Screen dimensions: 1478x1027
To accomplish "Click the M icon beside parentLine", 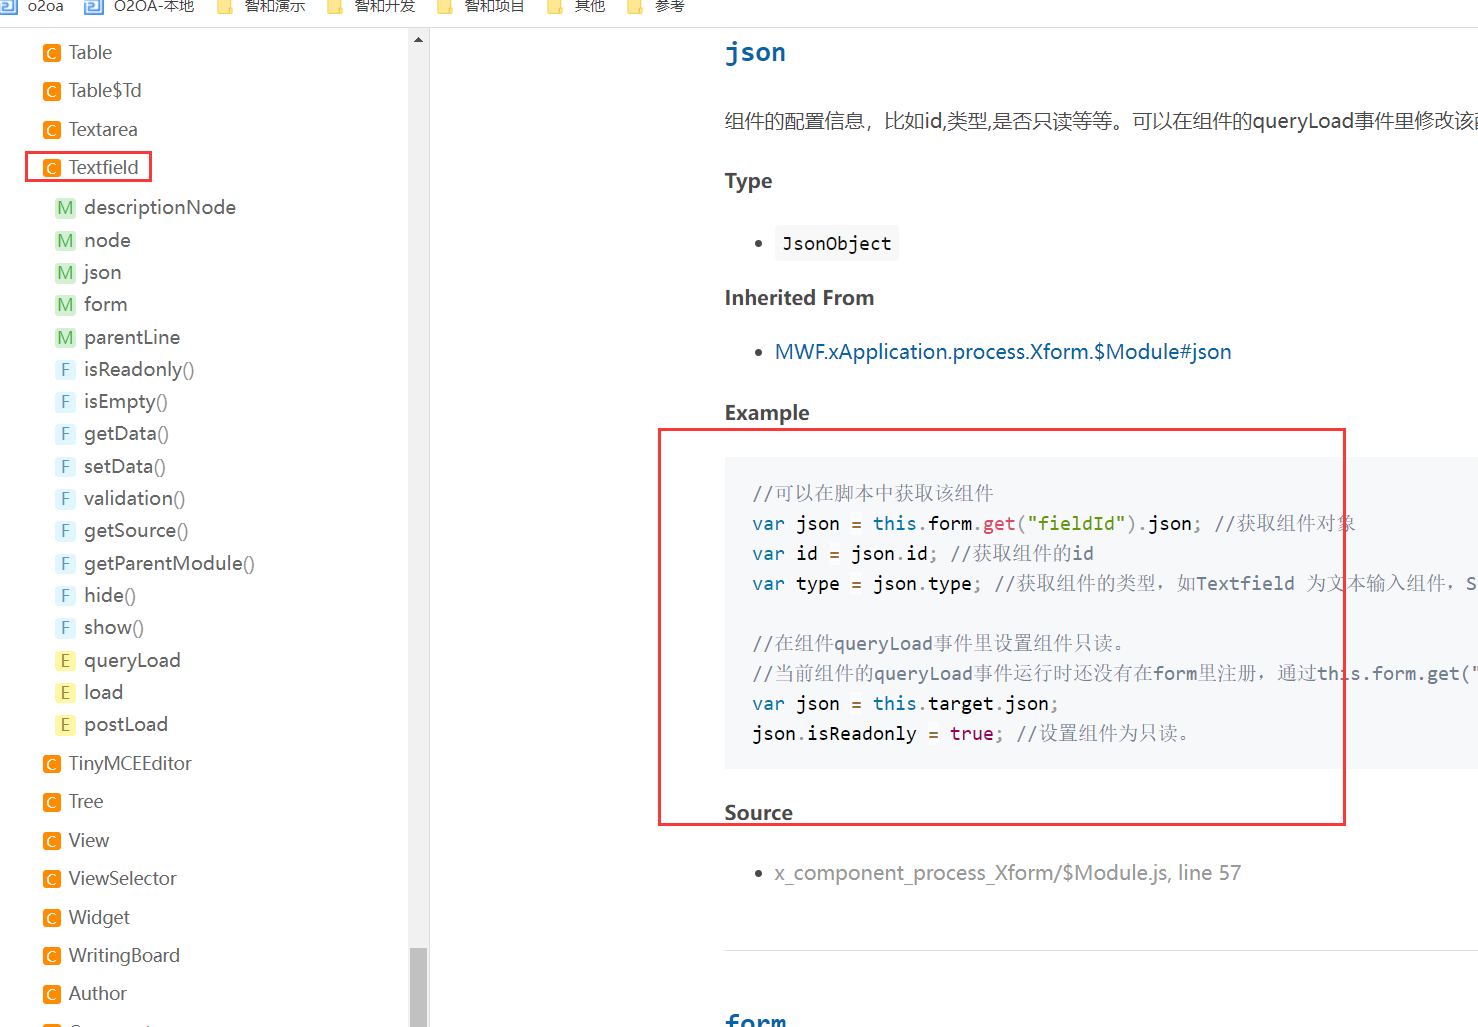I will pos(65,338).
